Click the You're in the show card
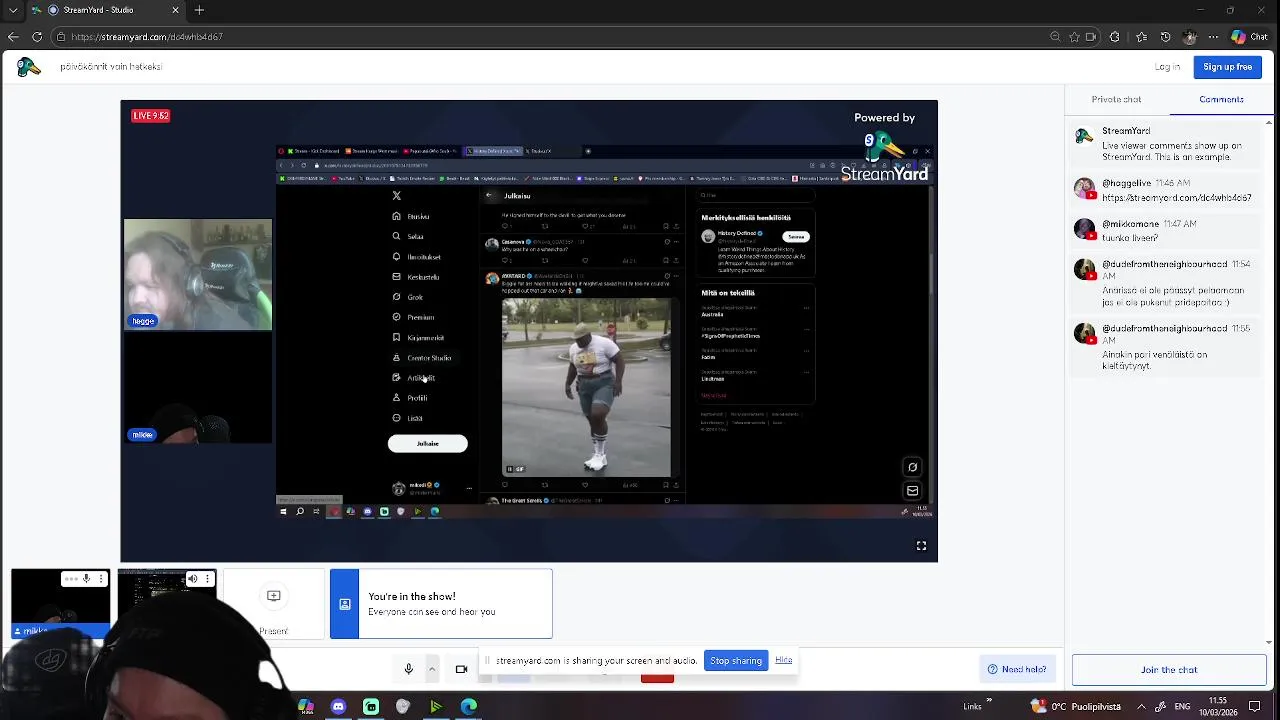The width and height of the screenshot is (1280, 720). click(441, 604)
